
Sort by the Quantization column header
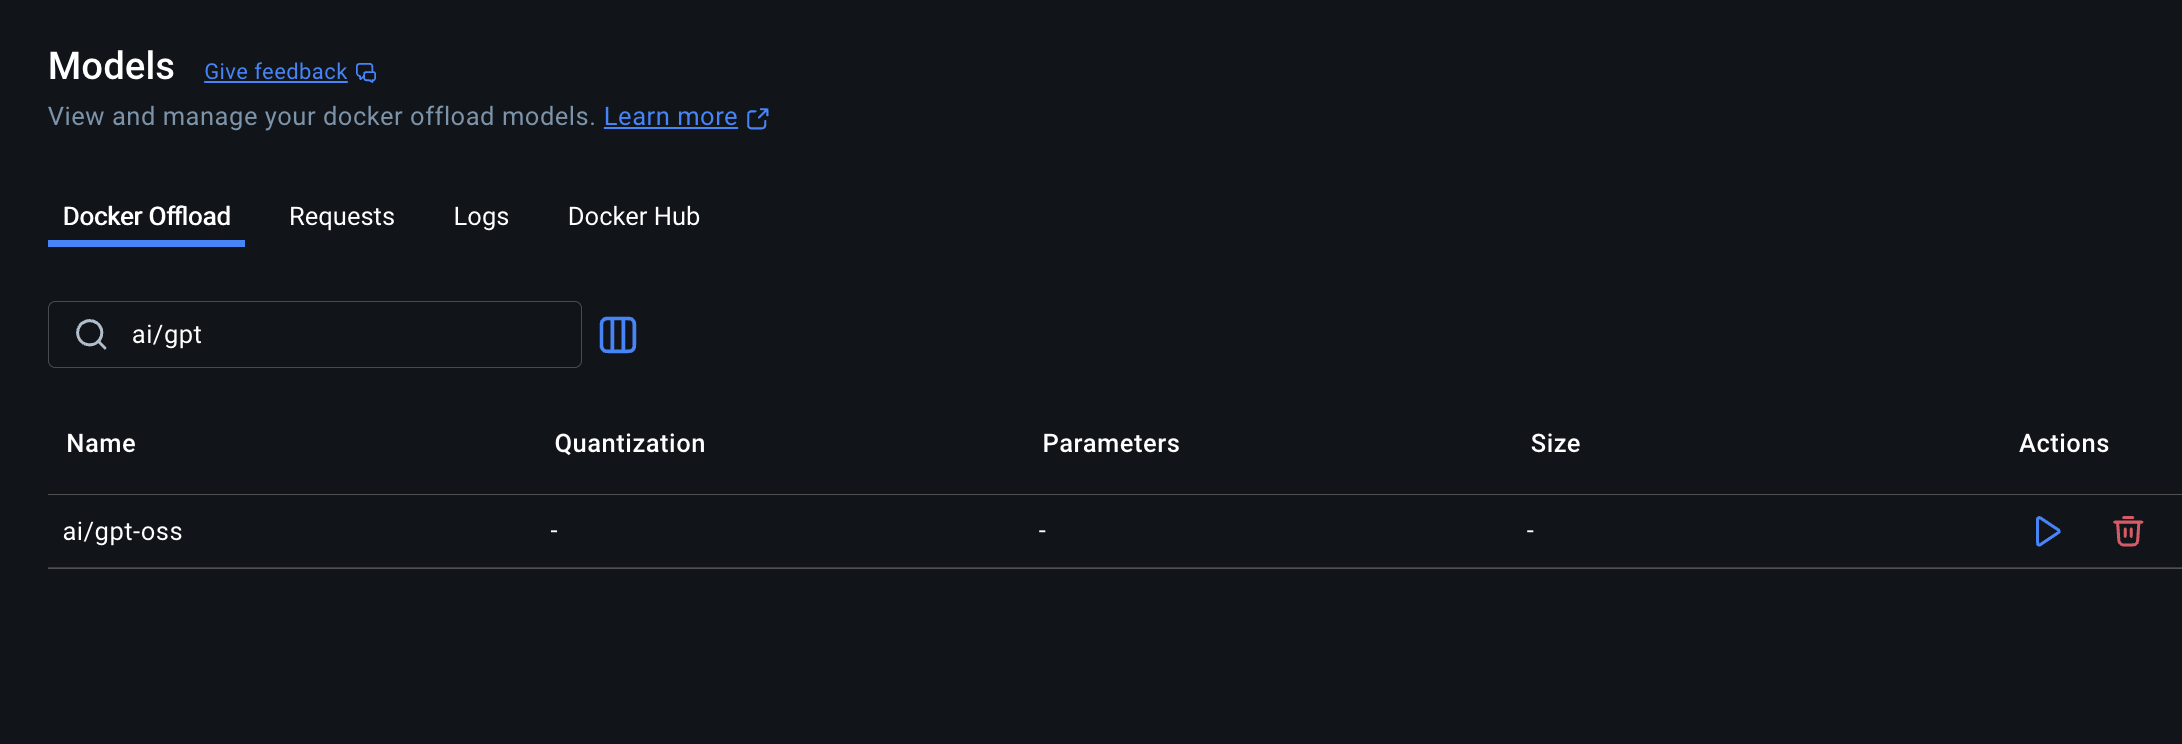630,443
